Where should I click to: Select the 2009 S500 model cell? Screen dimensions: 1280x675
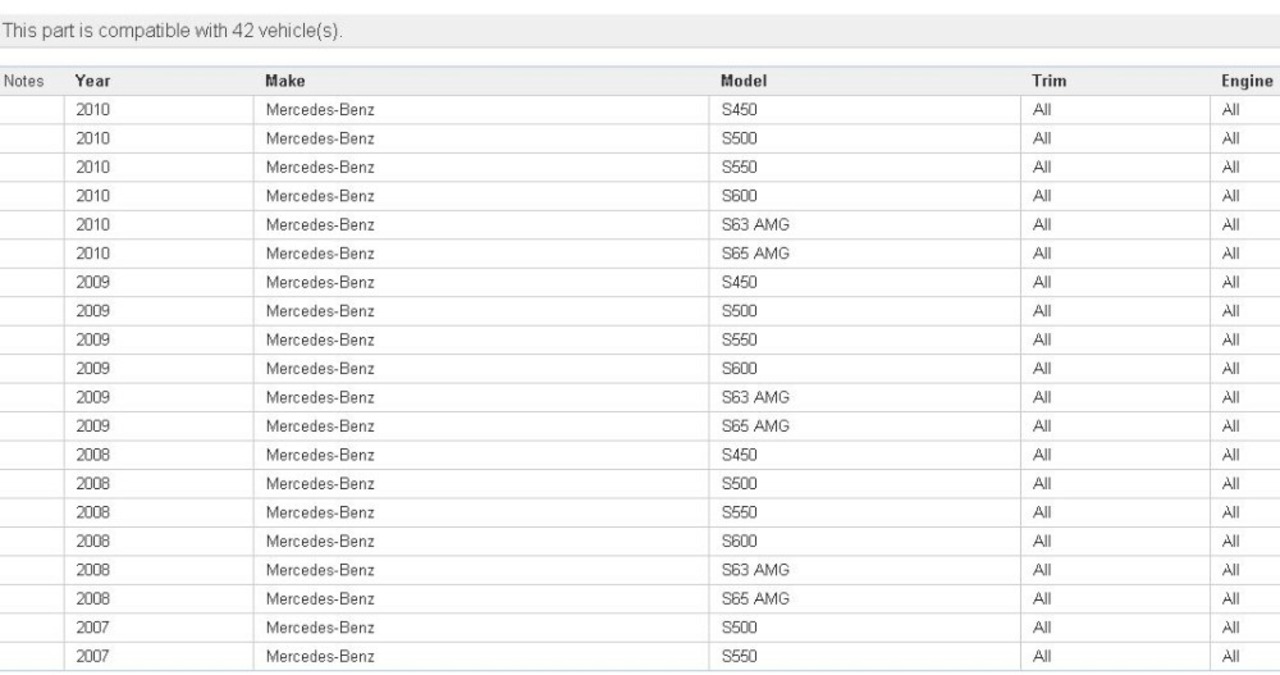click(x=865, y=312)
